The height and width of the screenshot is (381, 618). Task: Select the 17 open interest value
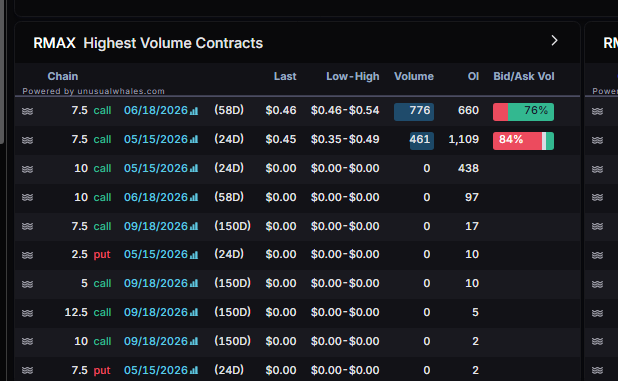click(472, 226)
